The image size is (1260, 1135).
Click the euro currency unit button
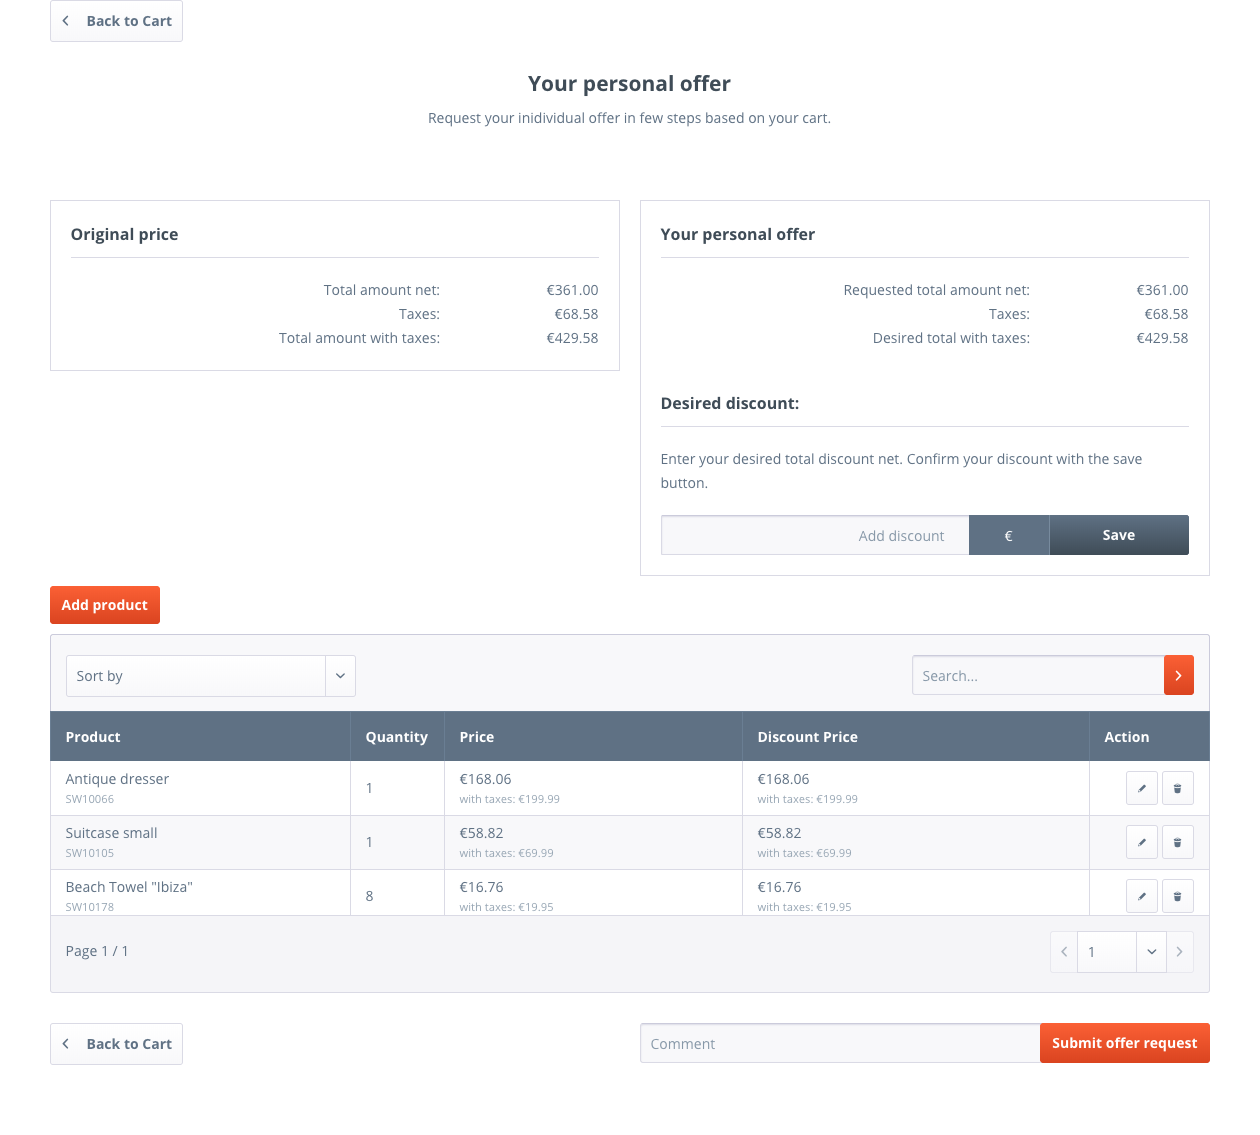[1008, 535]
